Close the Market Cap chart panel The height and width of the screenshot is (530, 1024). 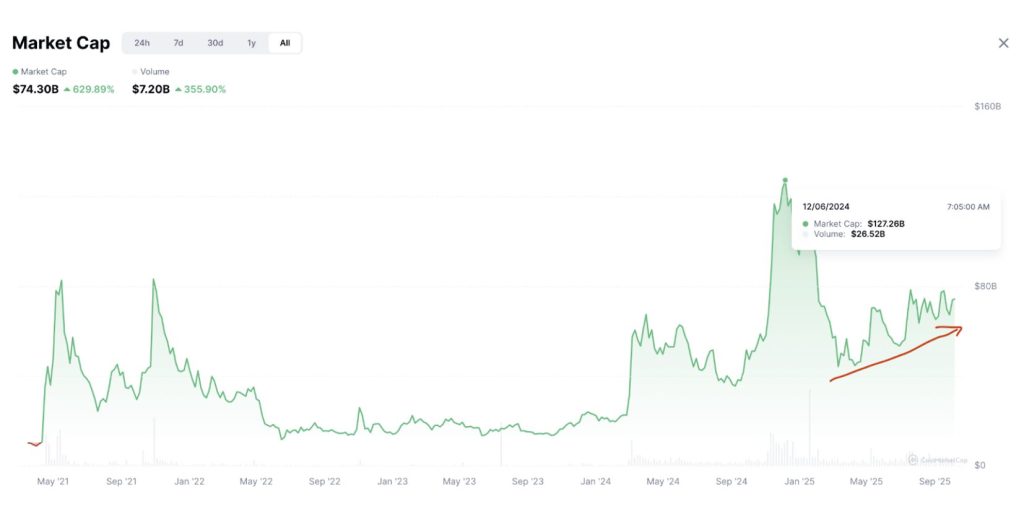click(1003, 43)
